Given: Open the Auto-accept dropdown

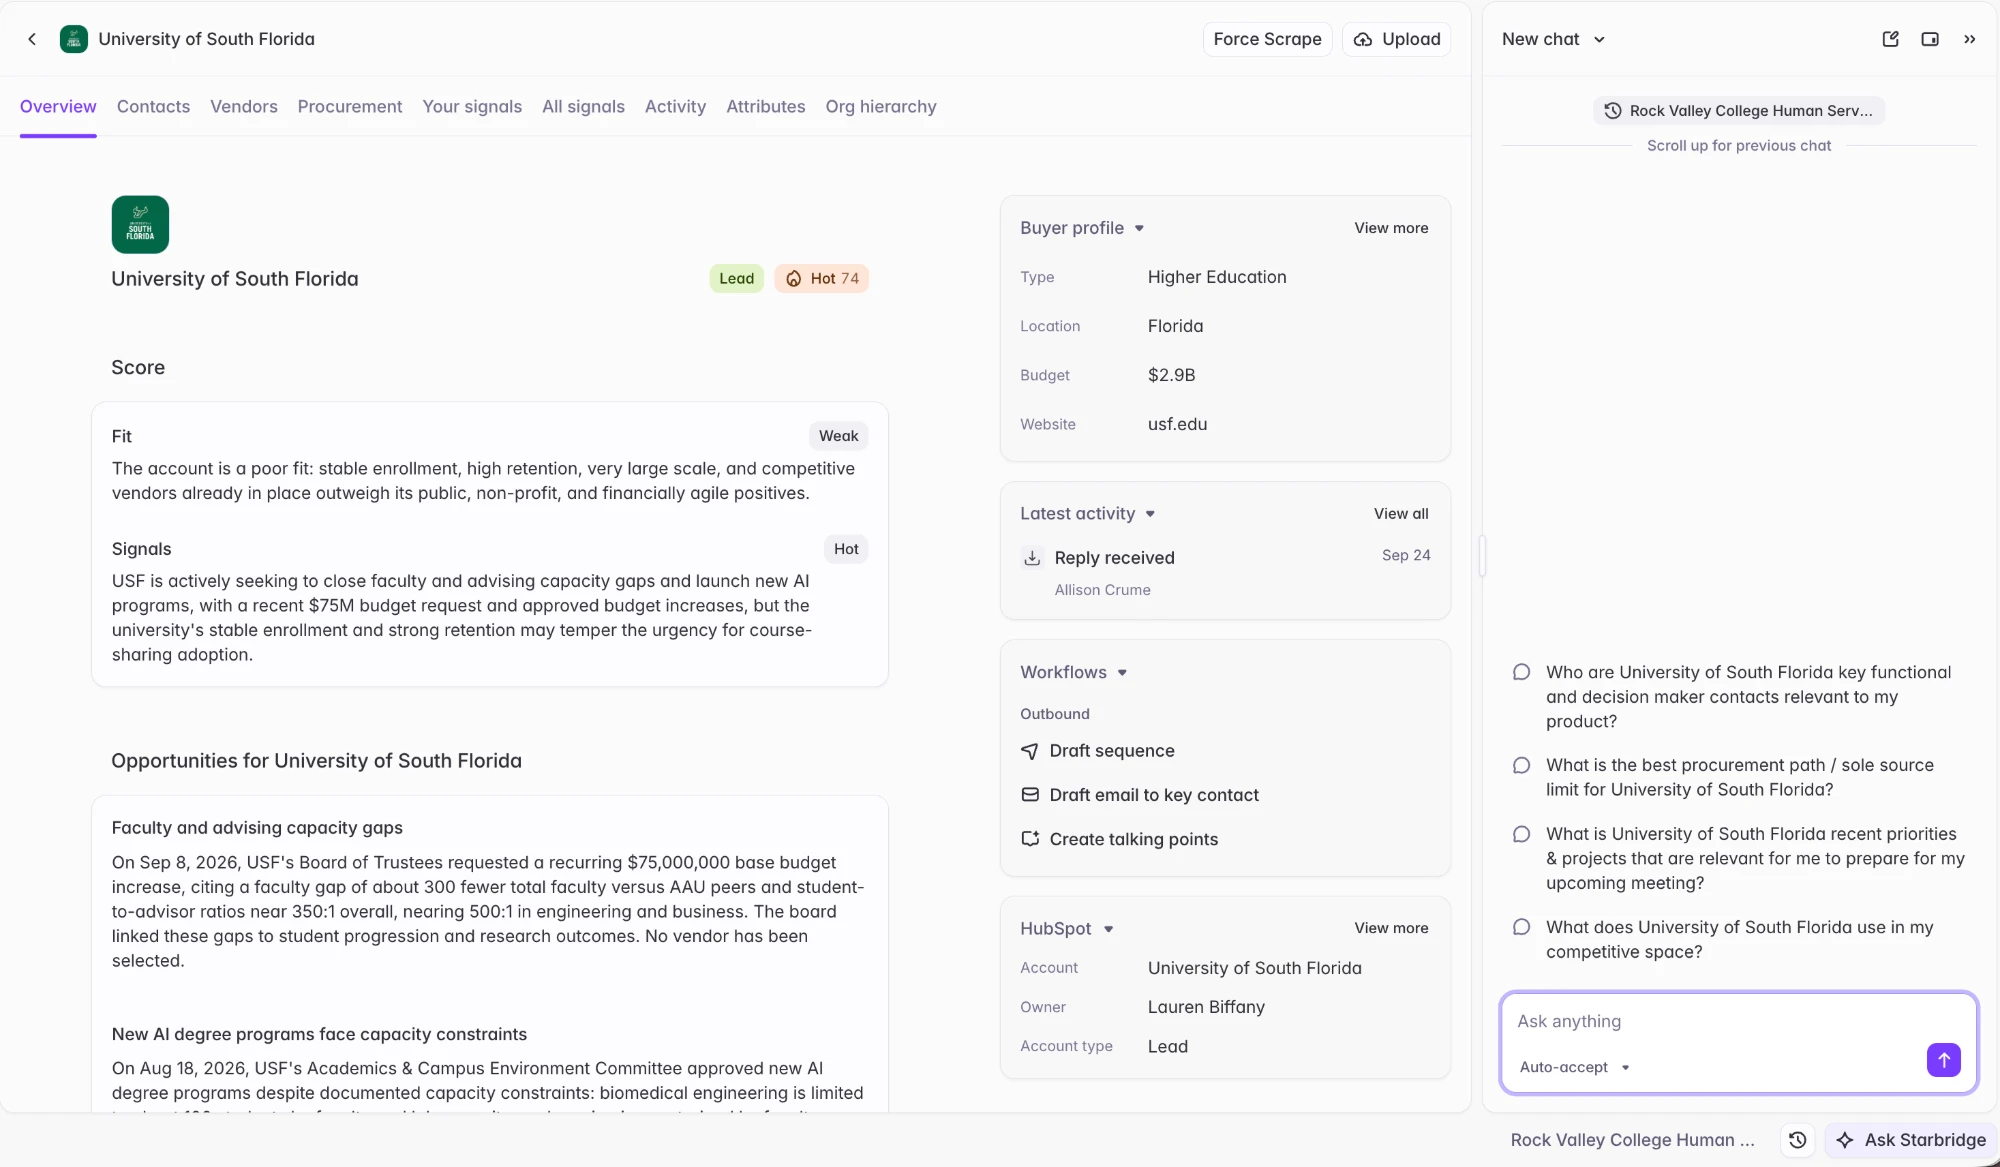Looking at the screenshot, I should [1575, 1067].
